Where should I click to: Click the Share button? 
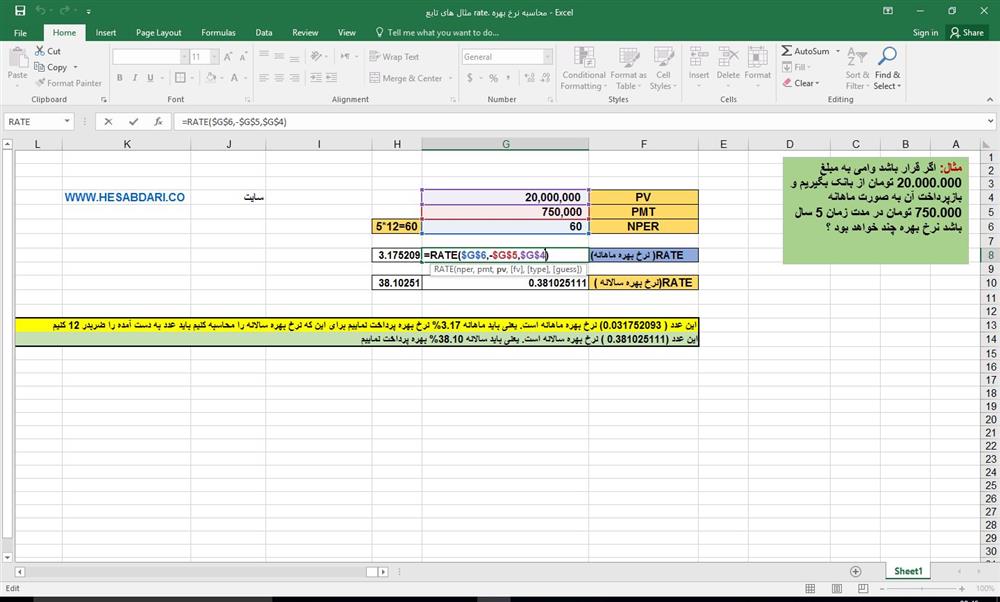click(x=967, y=32)
